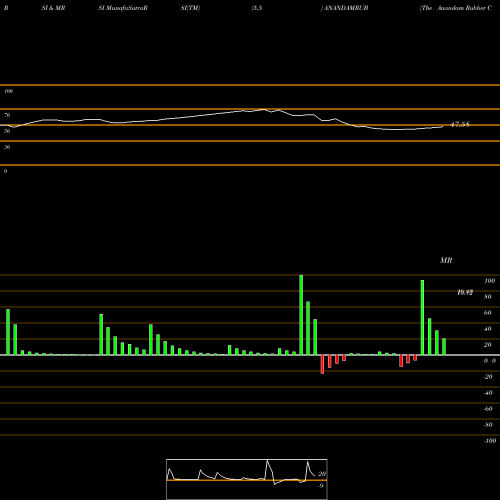Click the longest red negative MR bar
500x500 pixels.
tap(322, 364)
